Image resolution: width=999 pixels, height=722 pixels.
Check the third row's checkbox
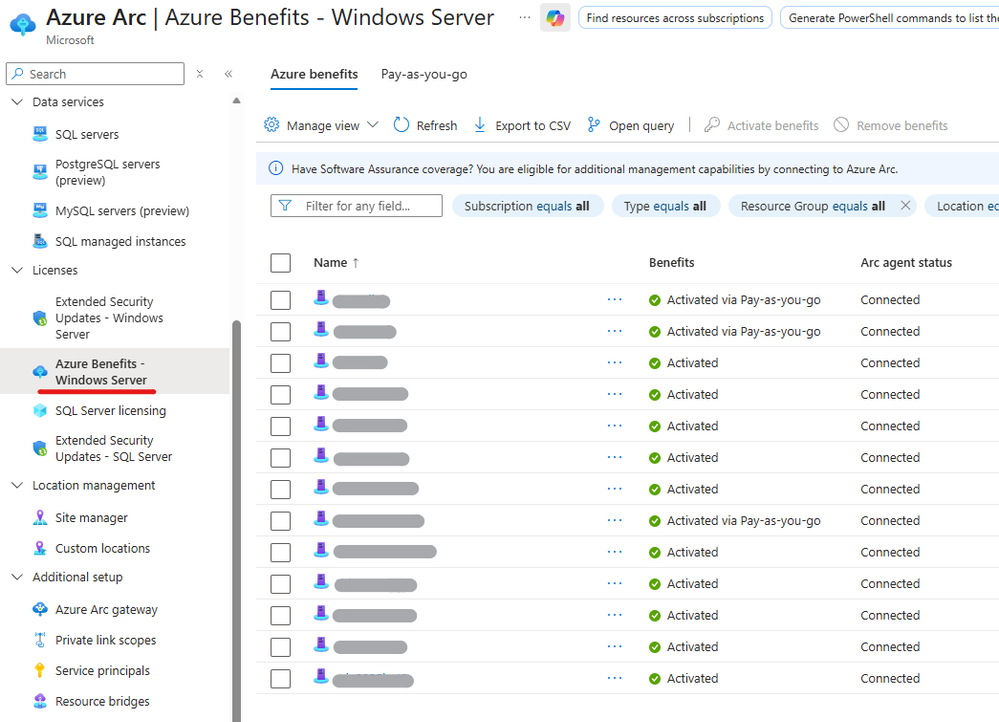pos(280,363)
